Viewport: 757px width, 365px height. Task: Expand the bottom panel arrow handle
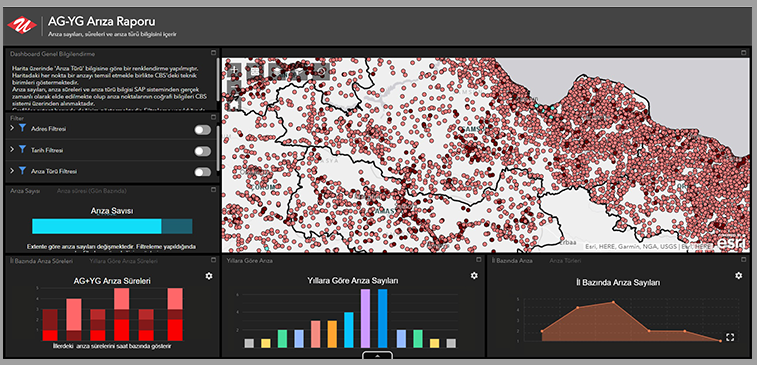point(378,356)
